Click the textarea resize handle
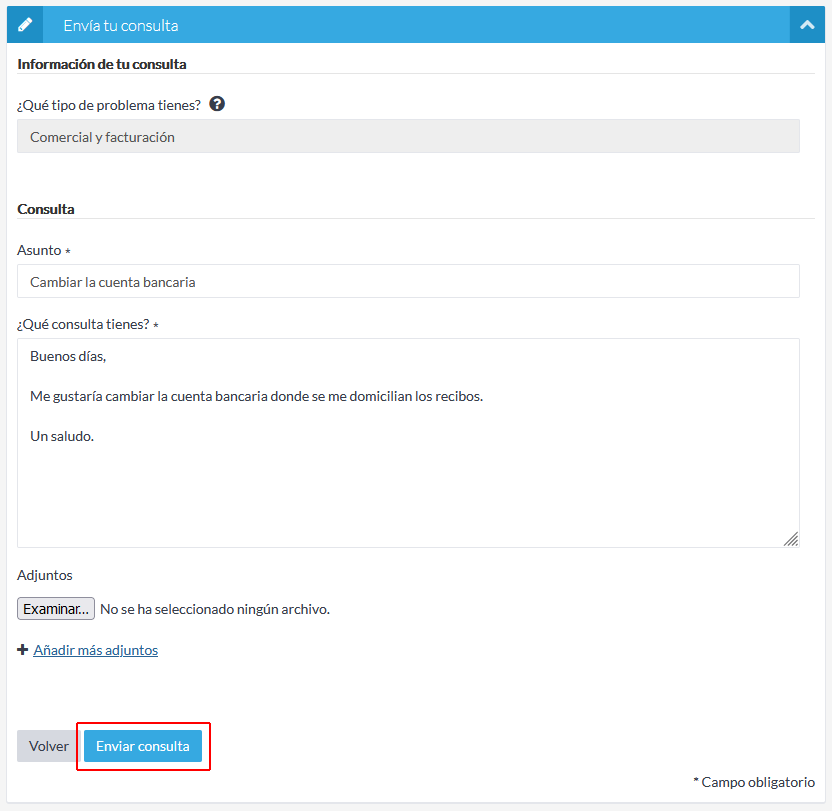 point(791,539)
